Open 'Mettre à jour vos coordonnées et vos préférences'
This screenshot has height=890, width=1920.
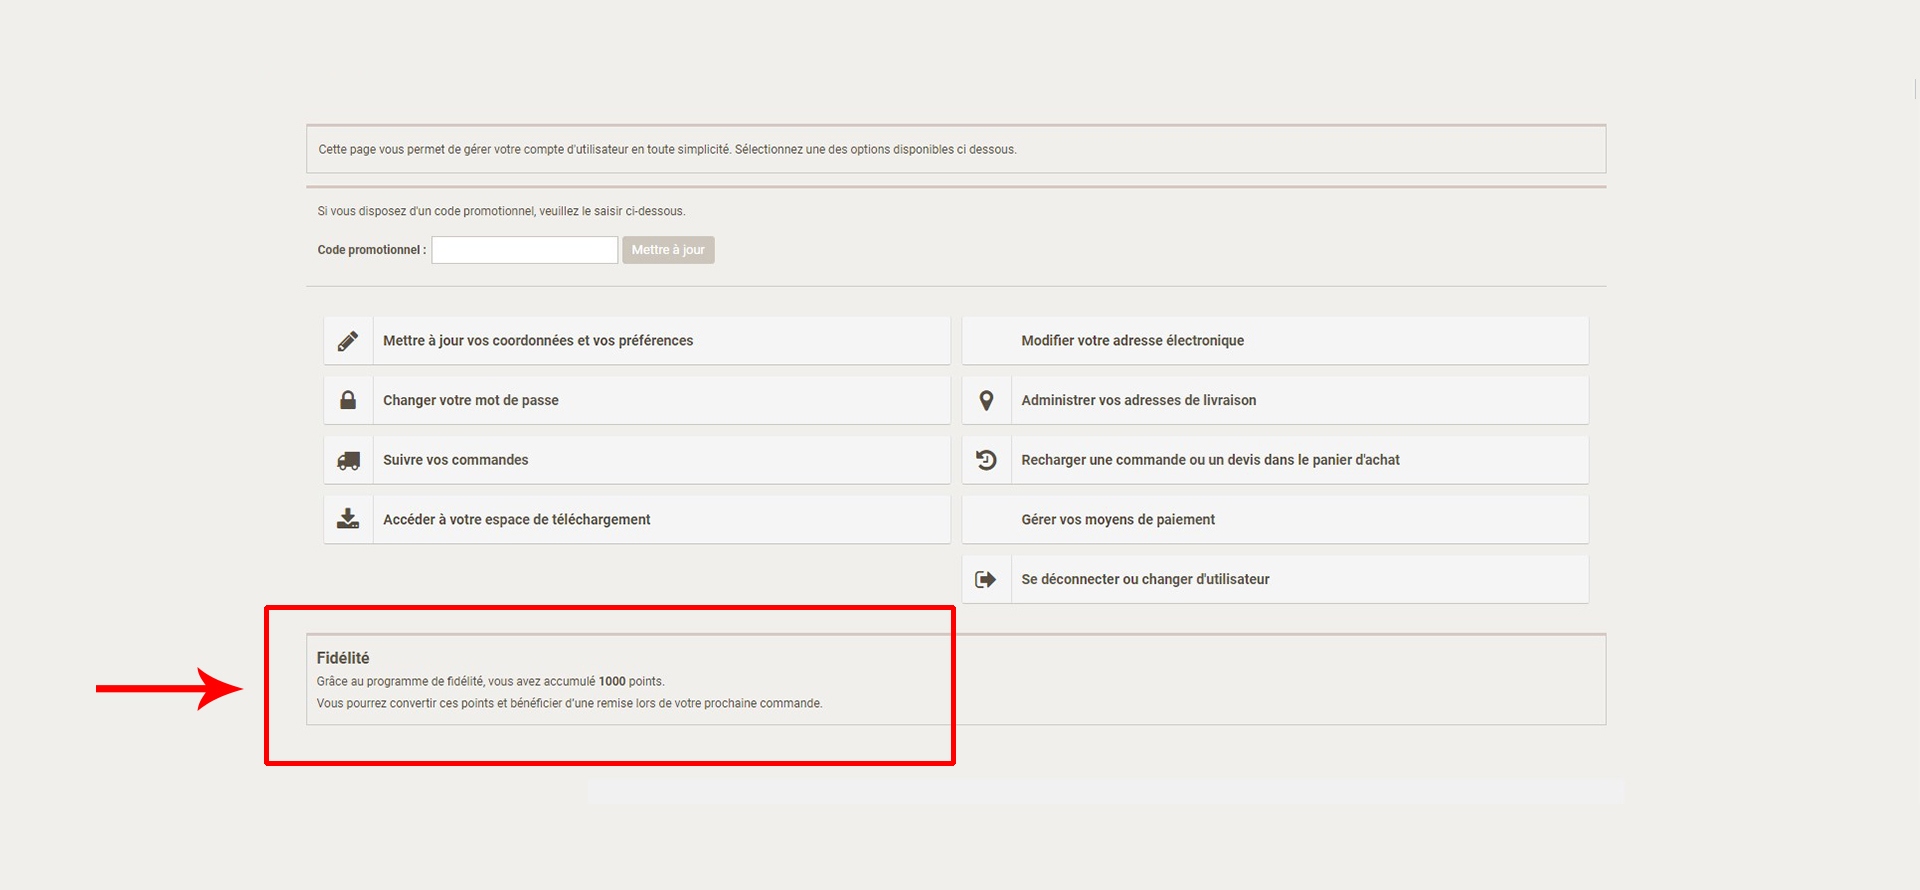[x=537, y=341]
